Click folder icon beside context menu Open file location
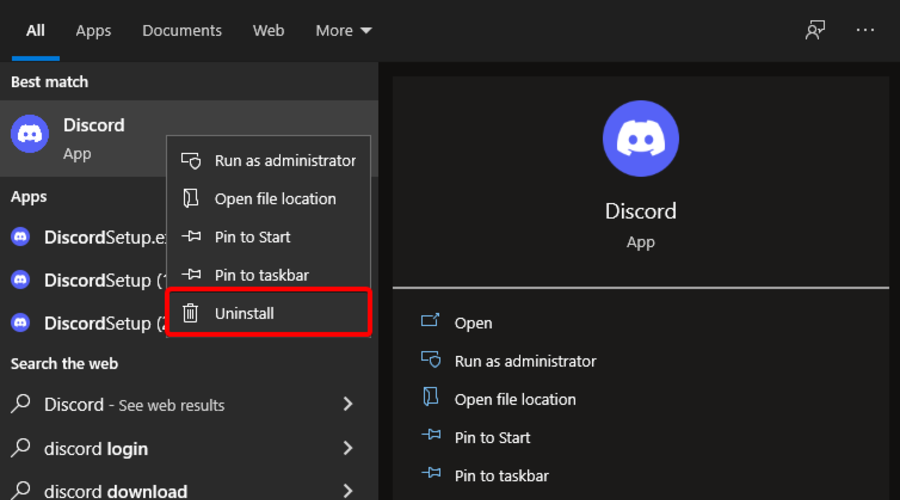The width and height of the screenshot is (900, 500). [190, 199]
